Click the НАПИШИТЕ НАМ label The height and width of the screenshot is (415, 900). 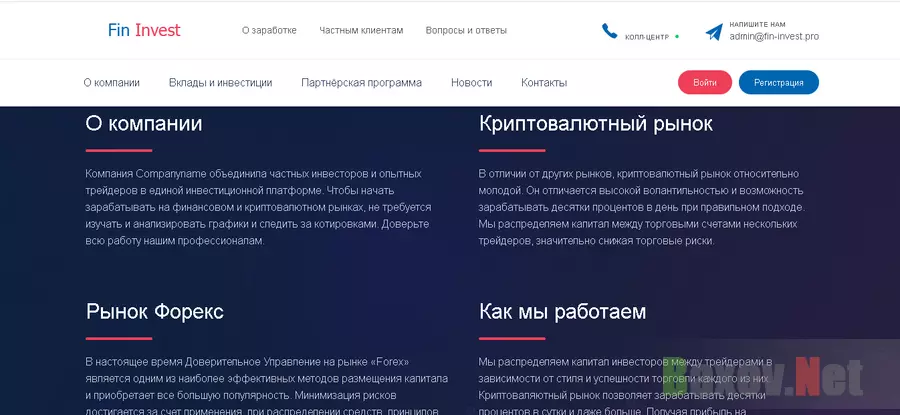757,25
